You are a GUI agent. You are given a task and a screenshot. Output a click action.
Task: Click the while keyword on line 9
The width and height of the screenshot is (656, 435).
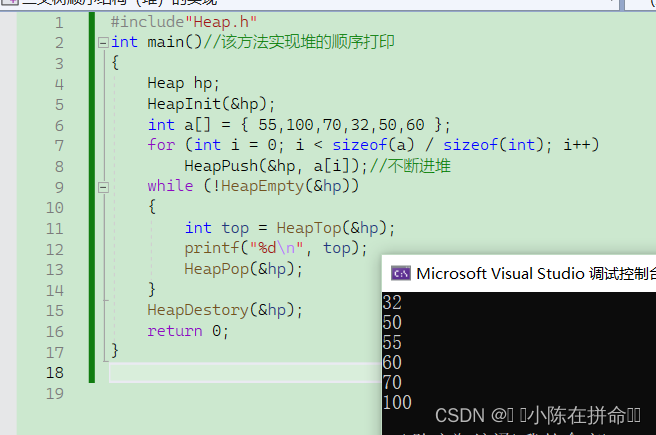coord(170,186)
